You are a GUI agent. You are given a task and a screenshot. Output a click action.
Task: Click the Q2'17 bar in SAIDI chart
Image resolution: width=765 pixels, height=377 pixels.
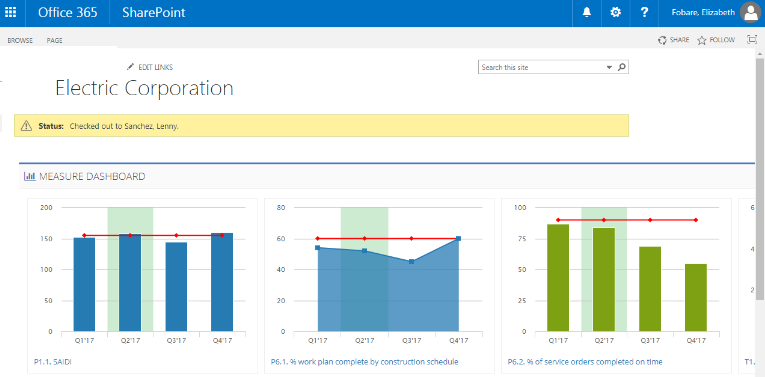130,283
